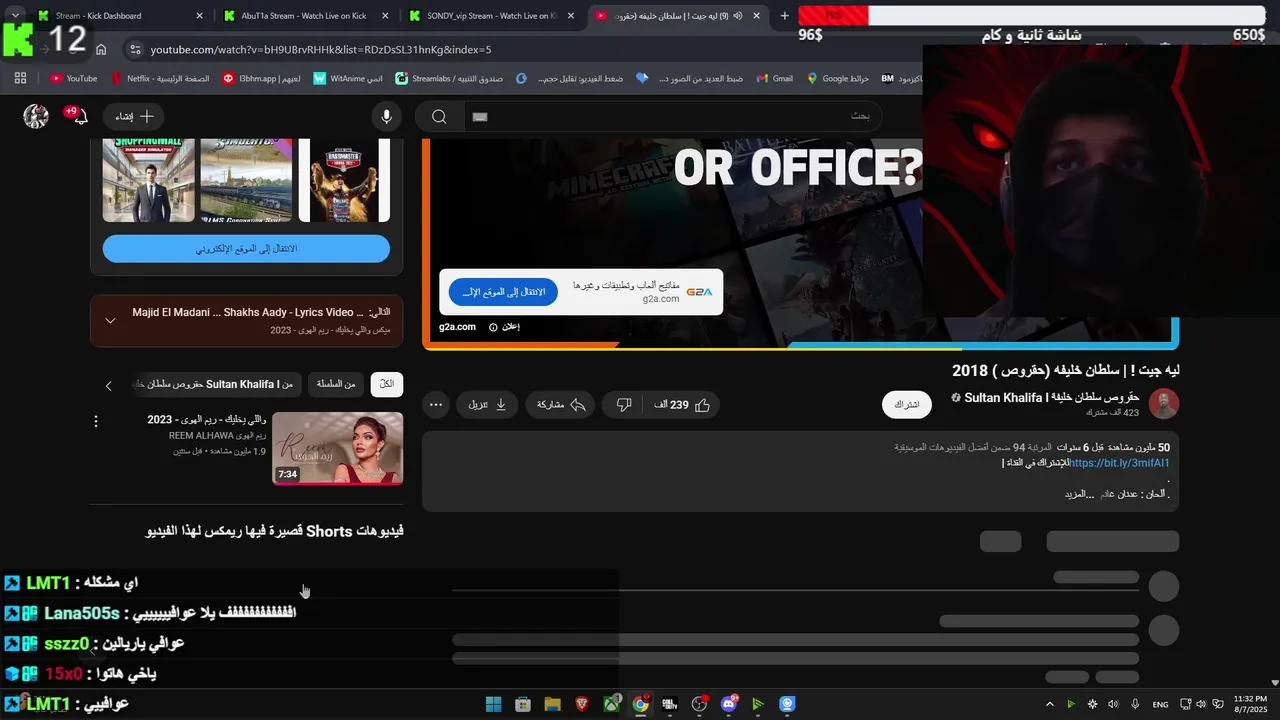
Task: Toggle system volume in tray
Action: [x=1201, y=704]
